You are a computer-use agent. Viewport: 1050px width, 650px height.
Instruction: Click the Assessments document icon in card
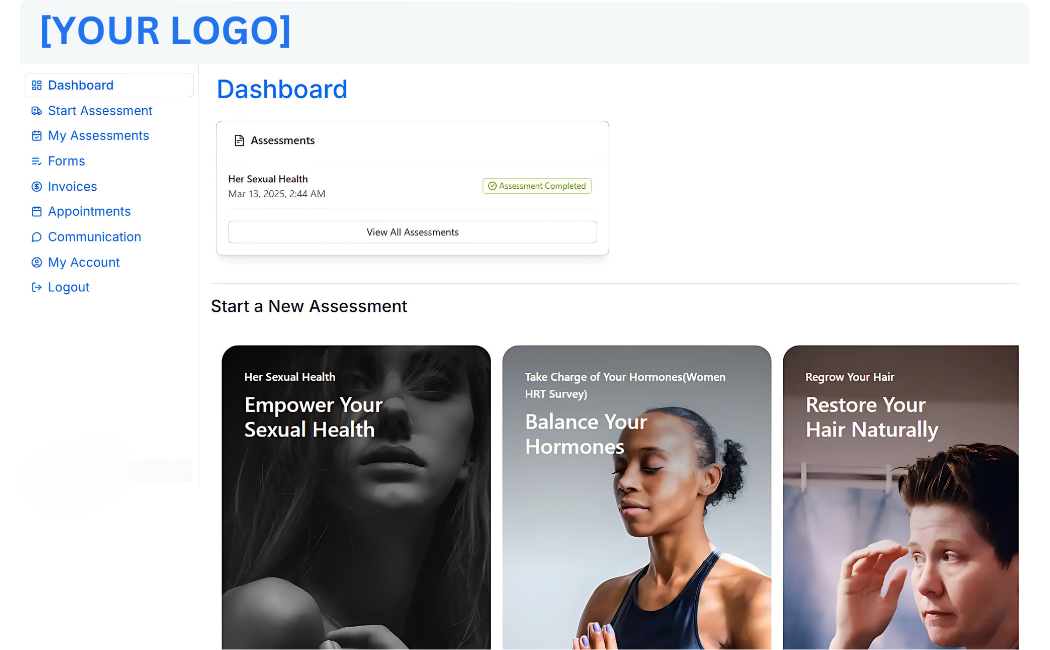click(239, 141)
